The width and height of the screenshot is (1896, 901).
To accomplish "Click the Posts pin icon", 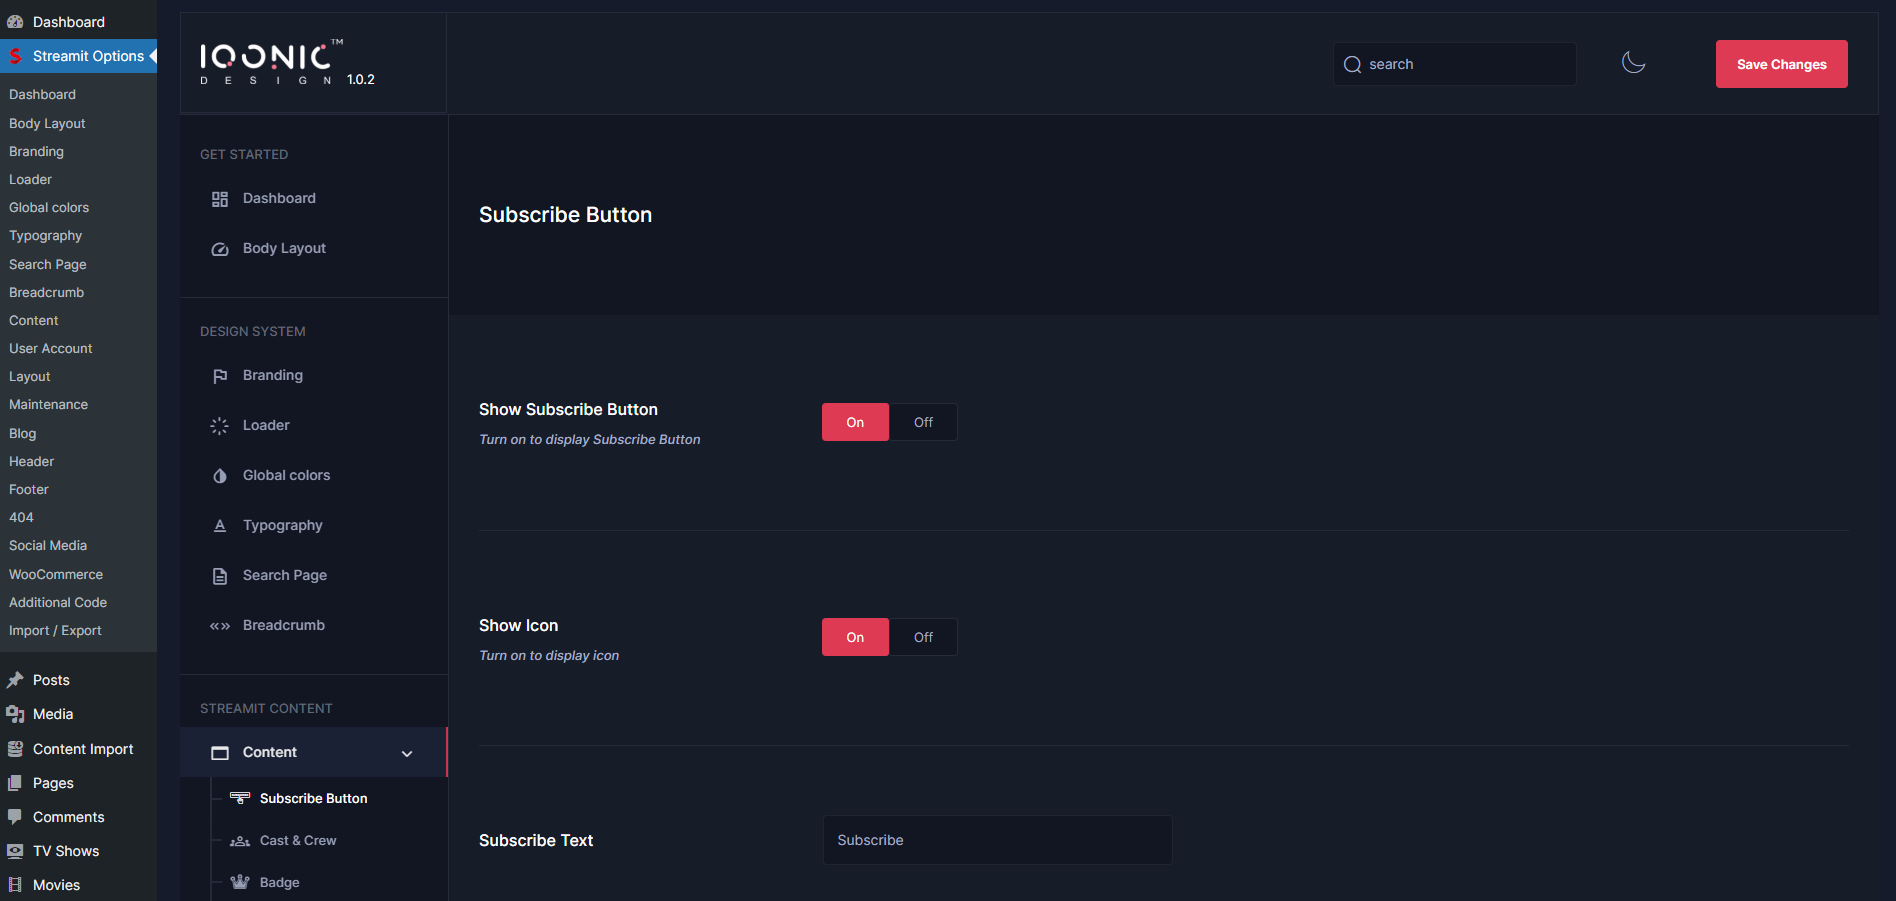I will click(x=15, y=680).
